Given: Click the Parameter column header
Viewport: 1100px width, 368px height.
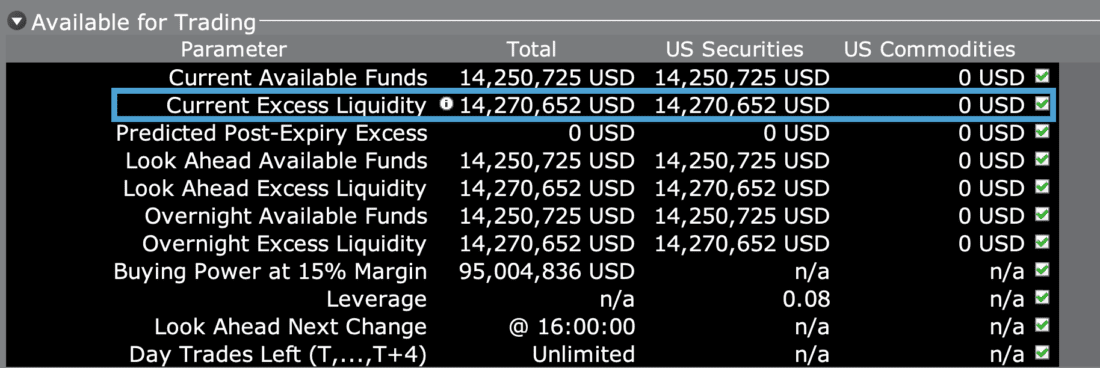Looking at the screenshot, I should 234,49.
